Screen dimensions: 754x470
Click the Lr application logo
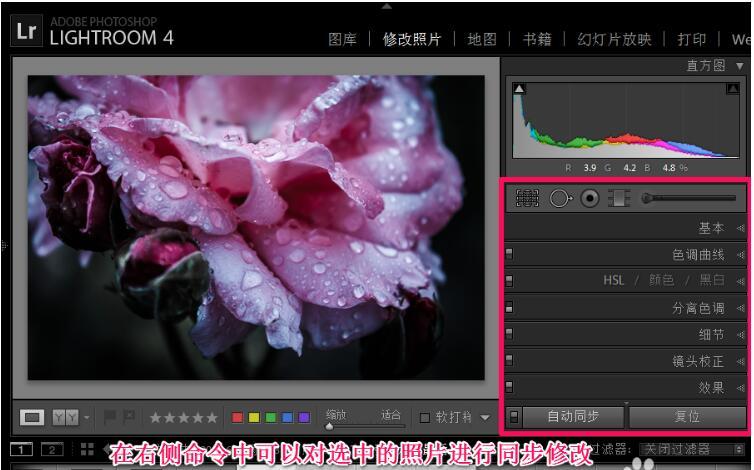pos(26,31)
